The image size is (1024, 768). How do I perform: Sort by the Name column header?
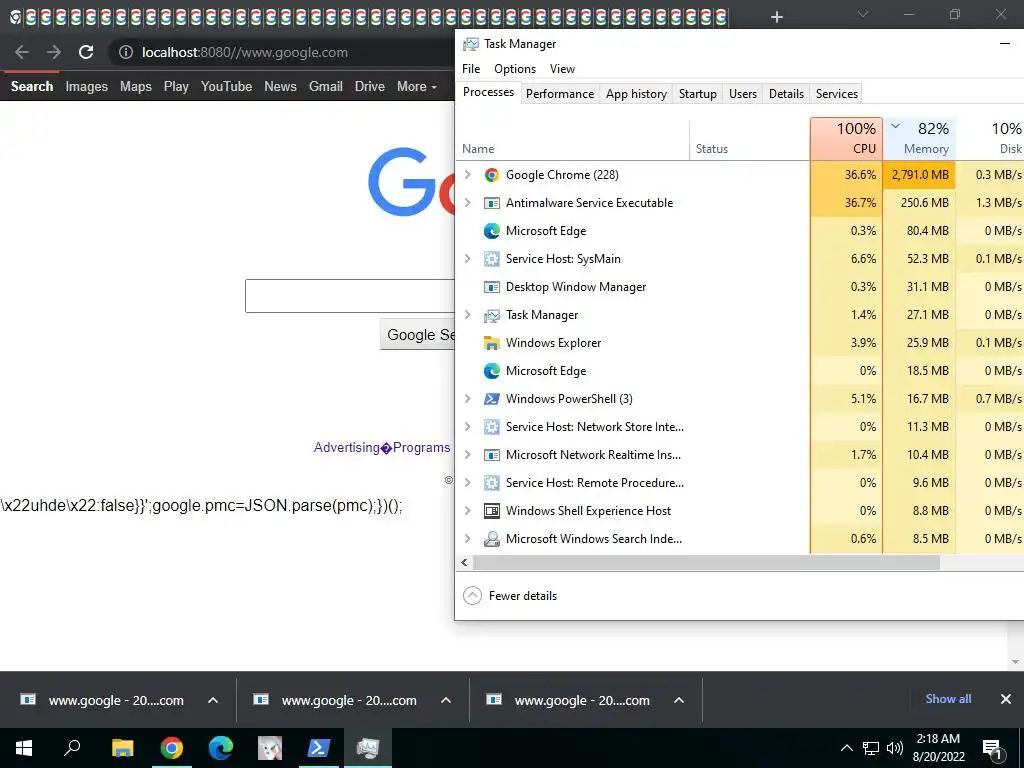tap(575, 139)
